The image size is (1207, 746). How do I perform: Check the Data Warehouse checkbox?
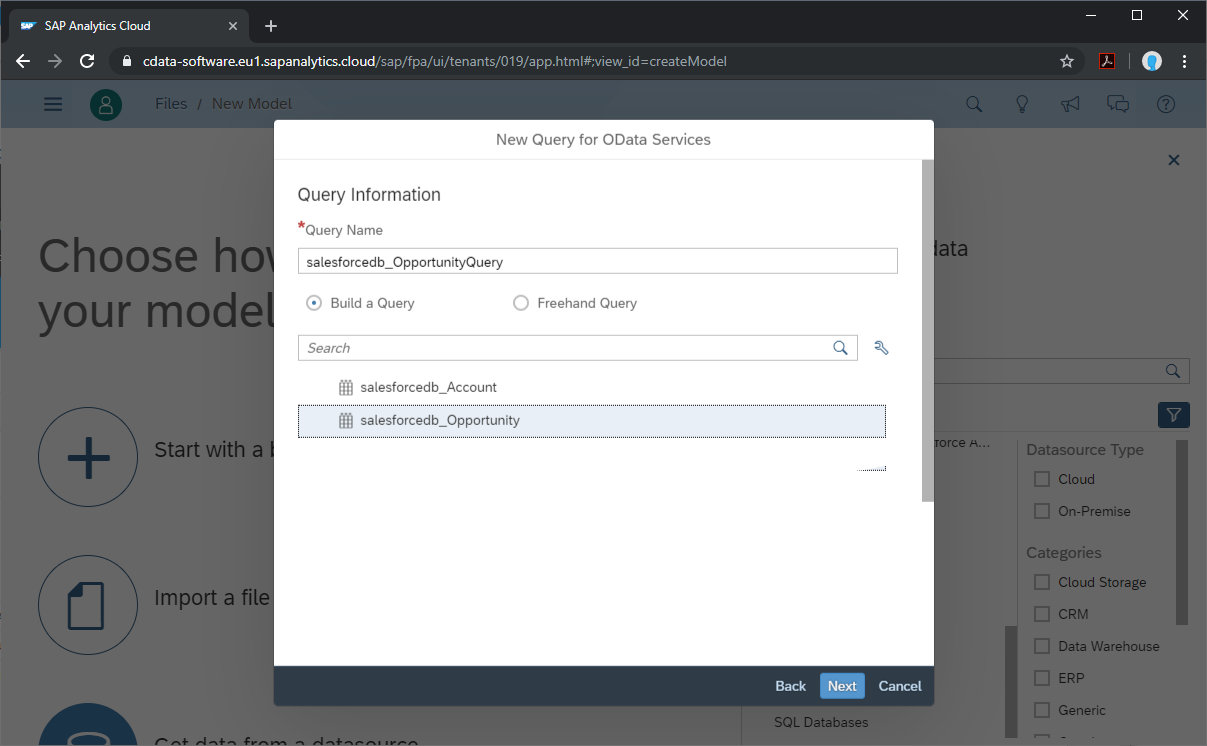(1040, 645)
